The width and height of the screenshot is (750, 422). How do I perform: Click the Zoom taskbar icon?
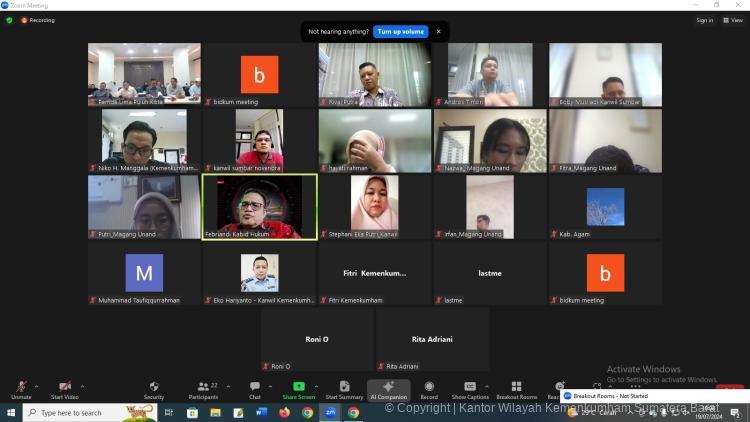coord(331,412)
